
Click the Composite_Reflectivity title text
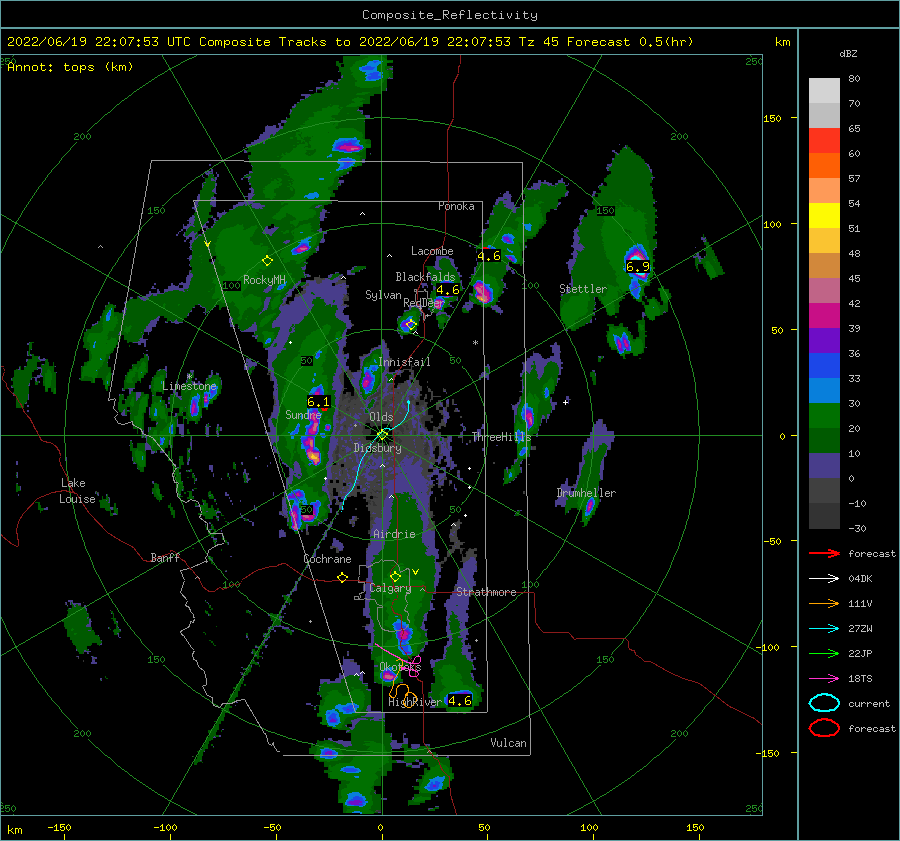point(450,15)
